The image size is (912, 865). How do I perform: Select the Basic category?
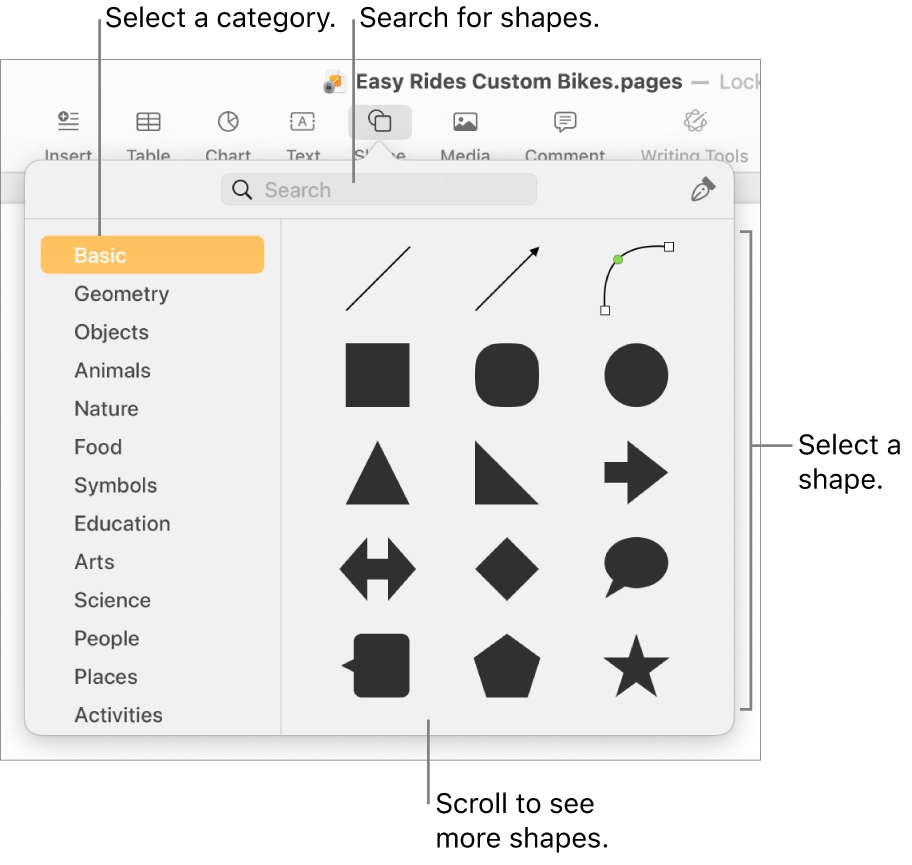point(152,255)
